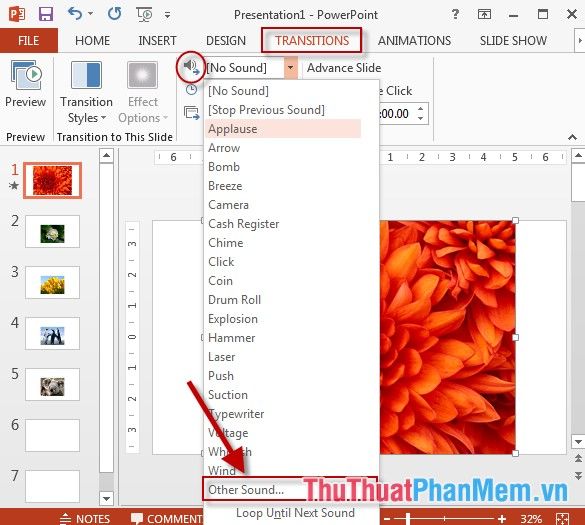Viewport: 585px width, 525px height.
Task: Select the Suction sound
Action: click(283, 395)
